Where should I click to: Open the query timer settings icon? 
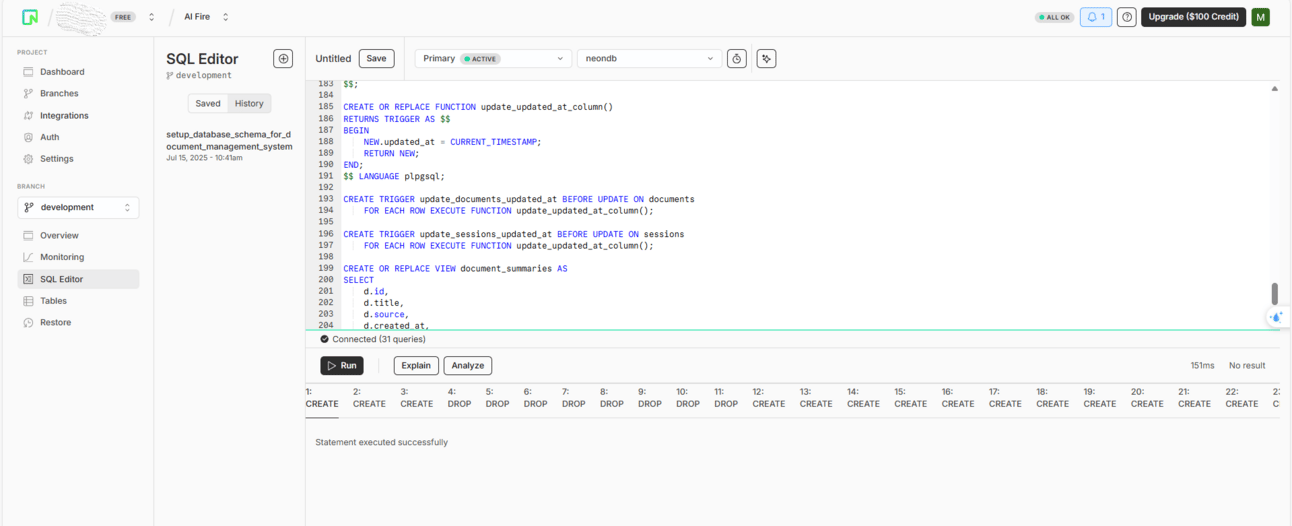[737, 59]
